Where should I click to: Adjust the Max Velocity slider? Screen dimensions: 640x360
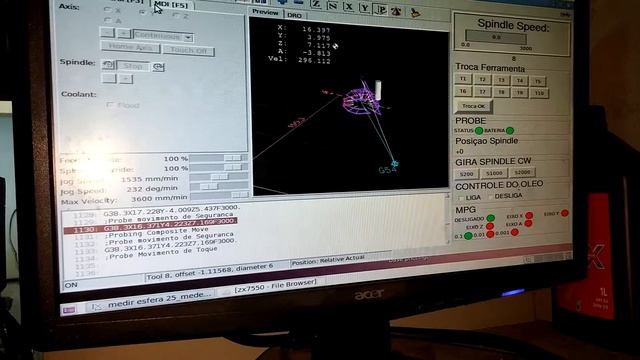point(219,196)
